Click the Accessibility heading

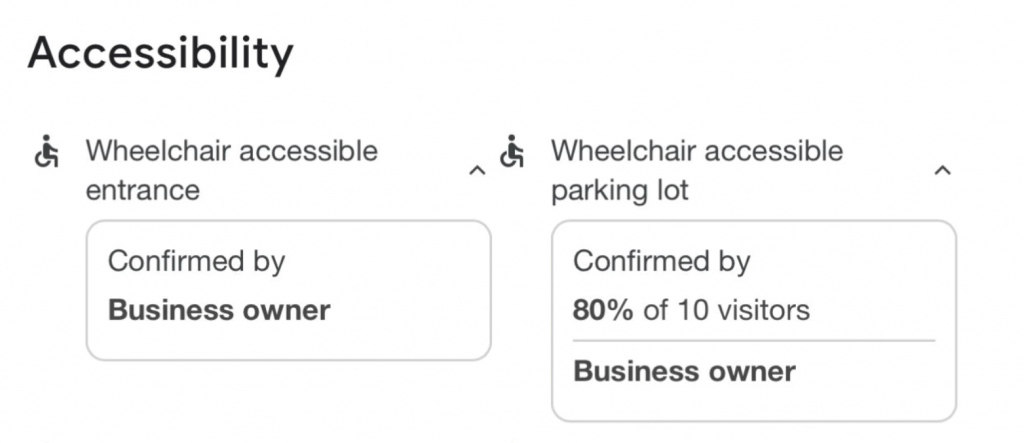160,52
